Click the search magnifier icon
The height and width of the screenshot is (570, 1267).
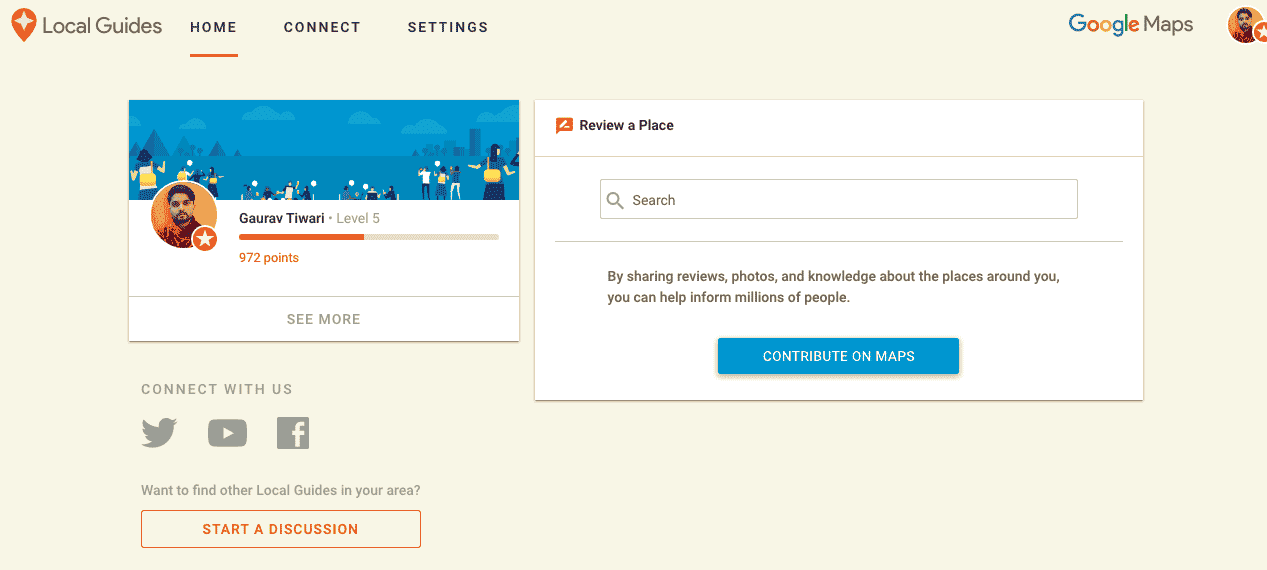[616, 200]
